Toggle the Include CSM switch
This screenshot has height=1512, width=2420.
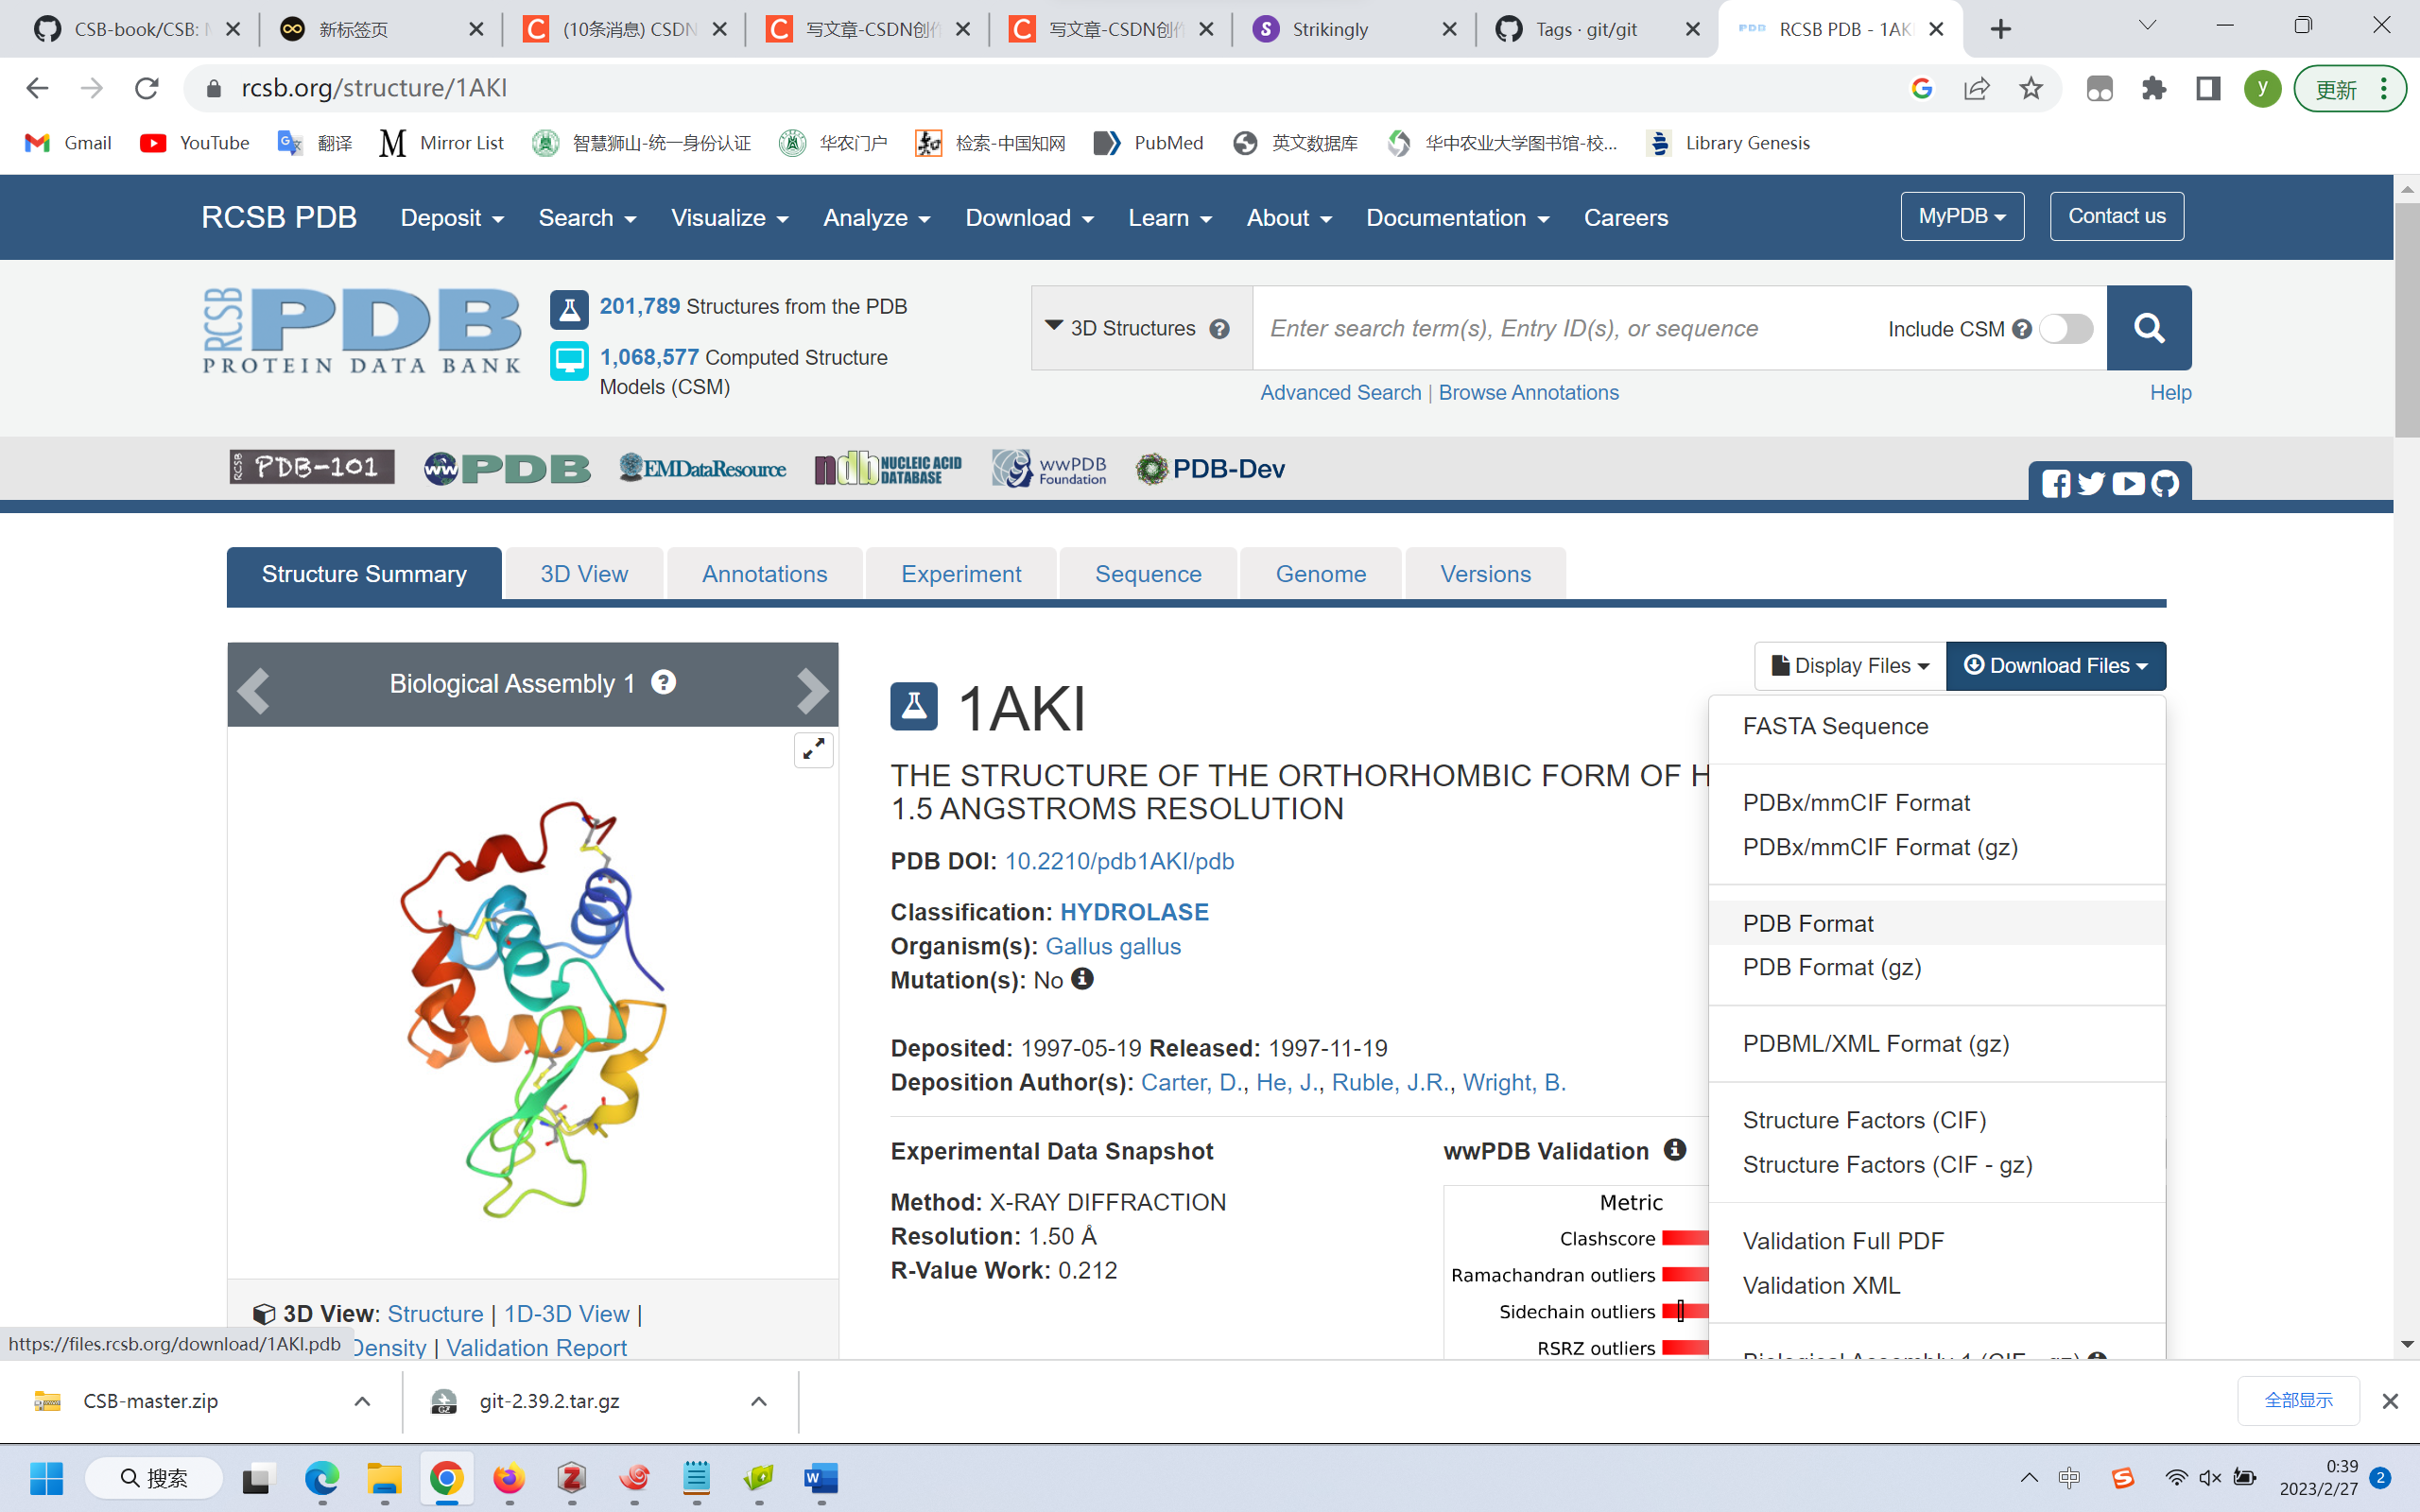[x=2065, y=329]
